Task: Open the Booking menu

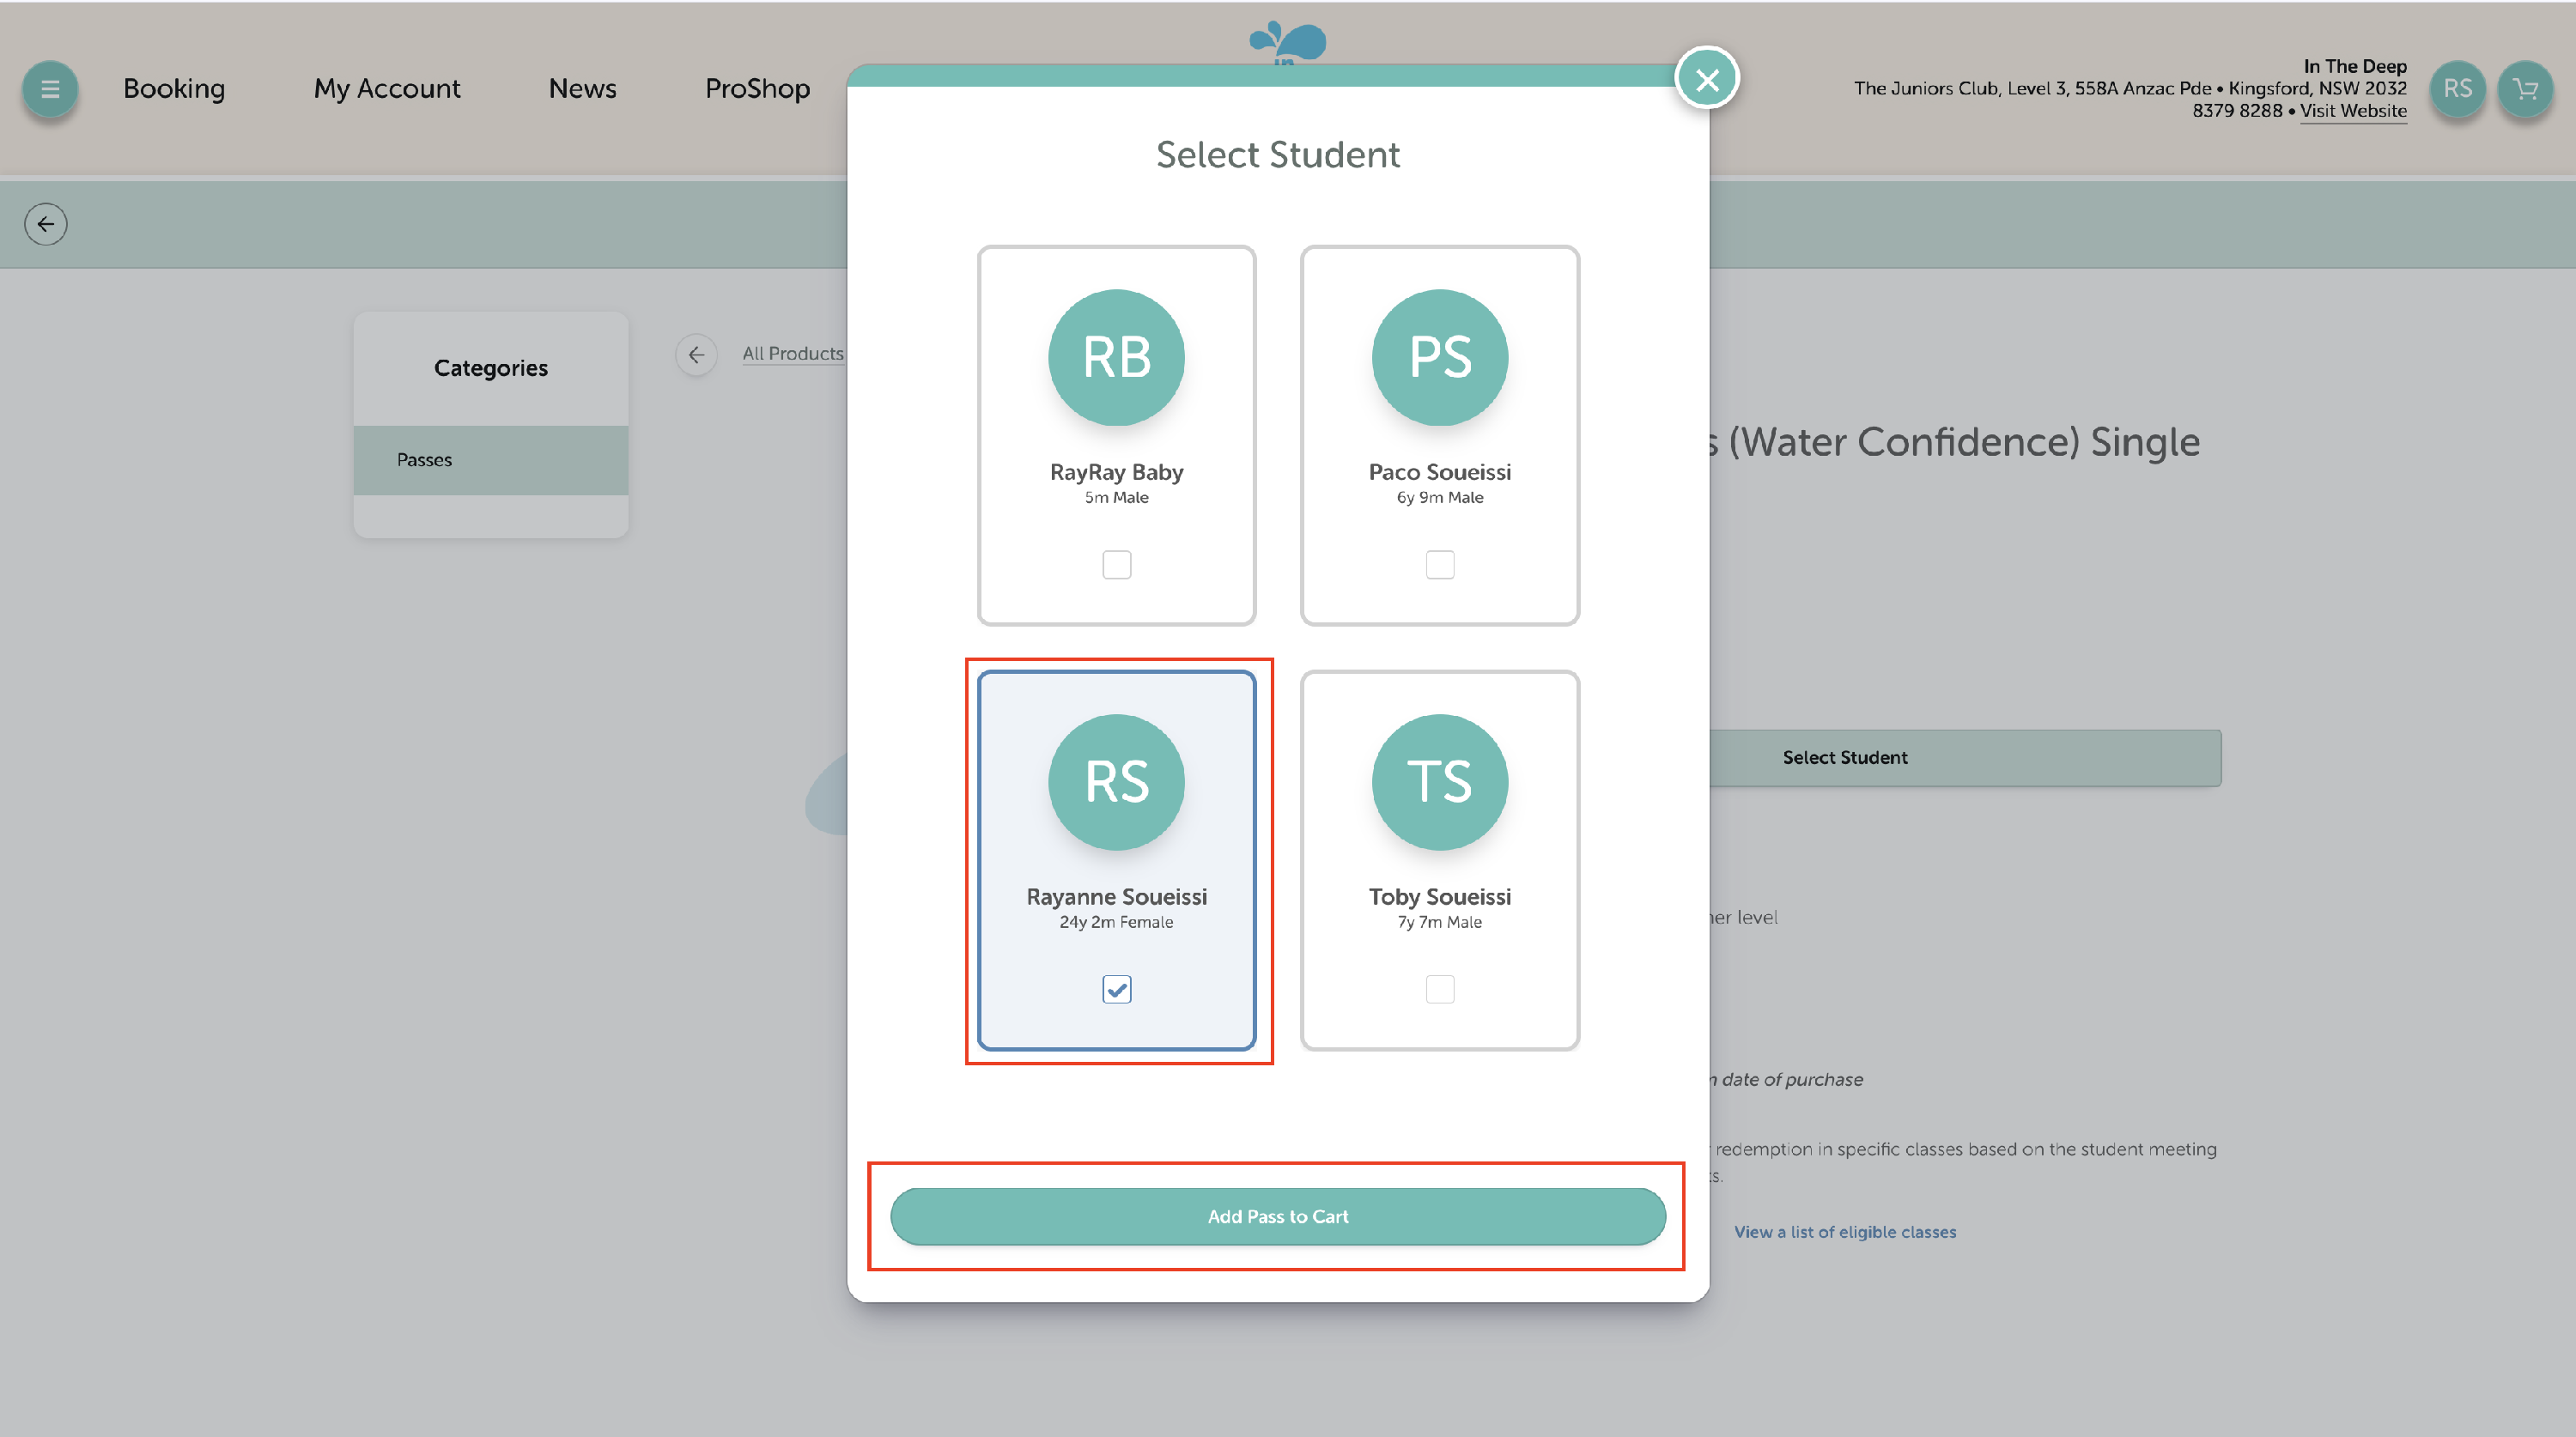Action: 174,89
